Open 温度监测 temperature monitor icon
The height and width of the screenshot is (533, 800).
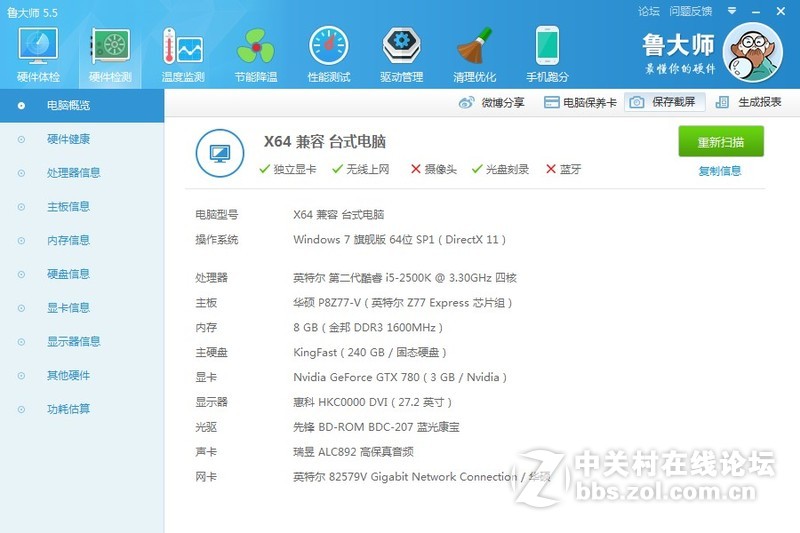coord(183,46)
